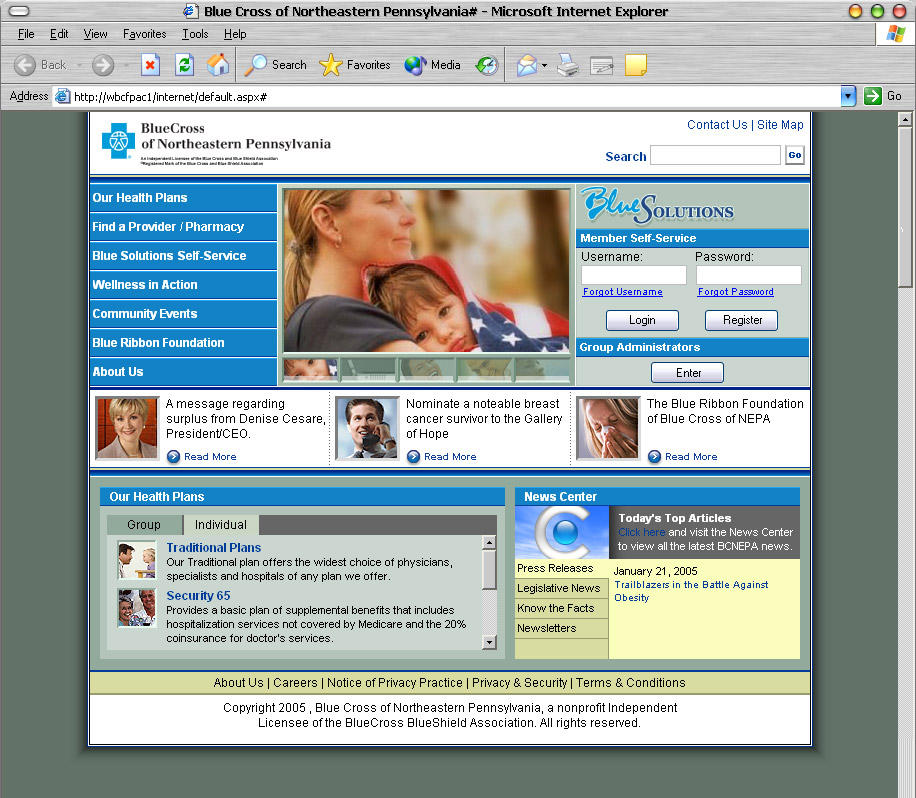Click Read More under Gallery of Hope item

coord(442,457)
